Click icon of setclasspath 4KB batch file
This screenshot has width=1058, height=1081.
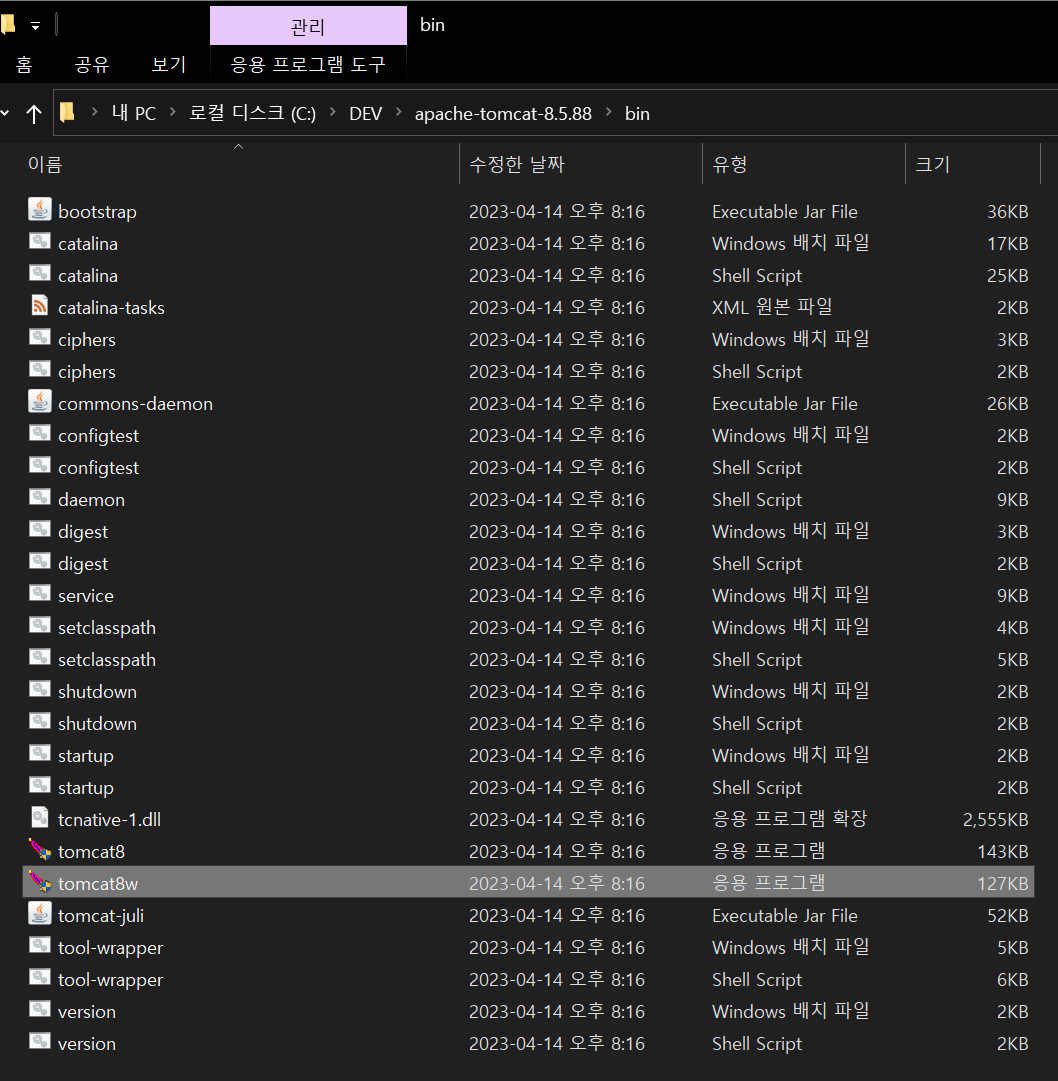(x=40, y=625)
